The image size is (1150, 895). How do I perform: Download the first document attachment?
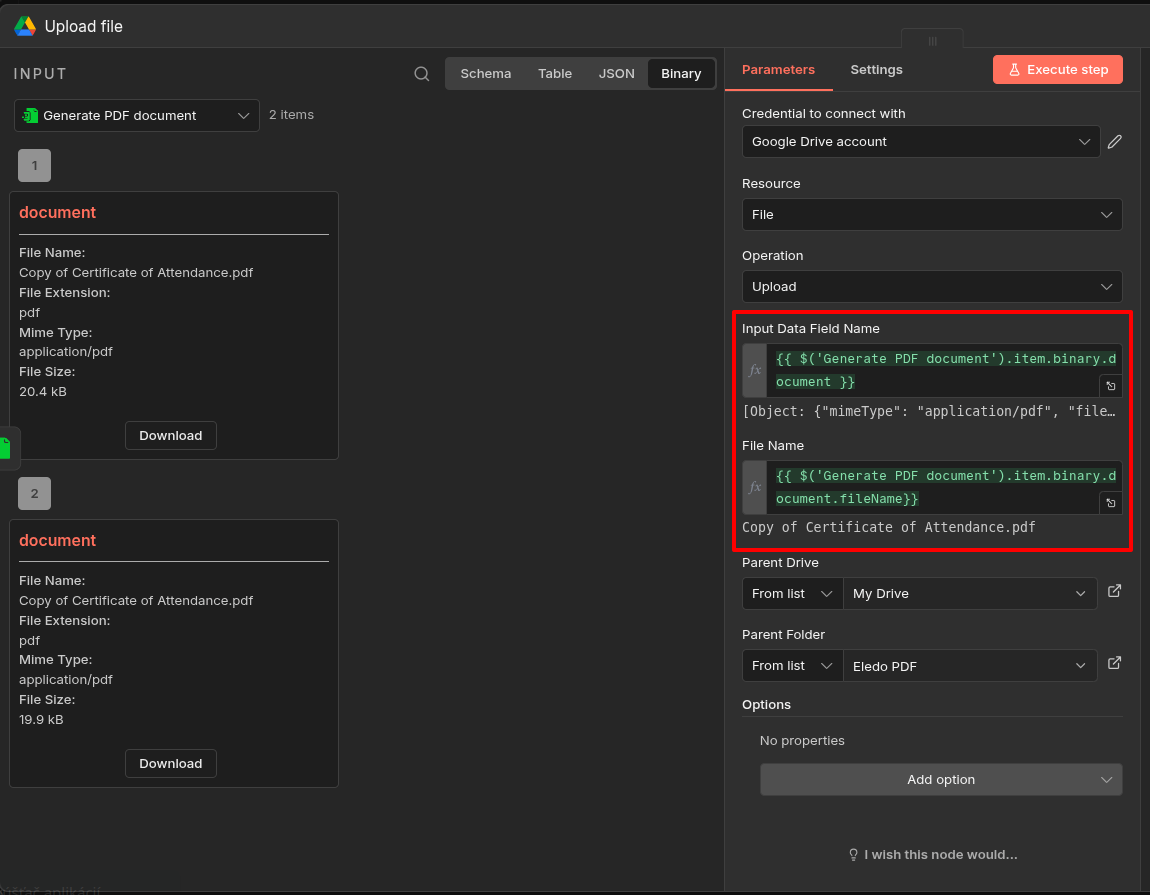pyautogui.click(x=170, y=435)
